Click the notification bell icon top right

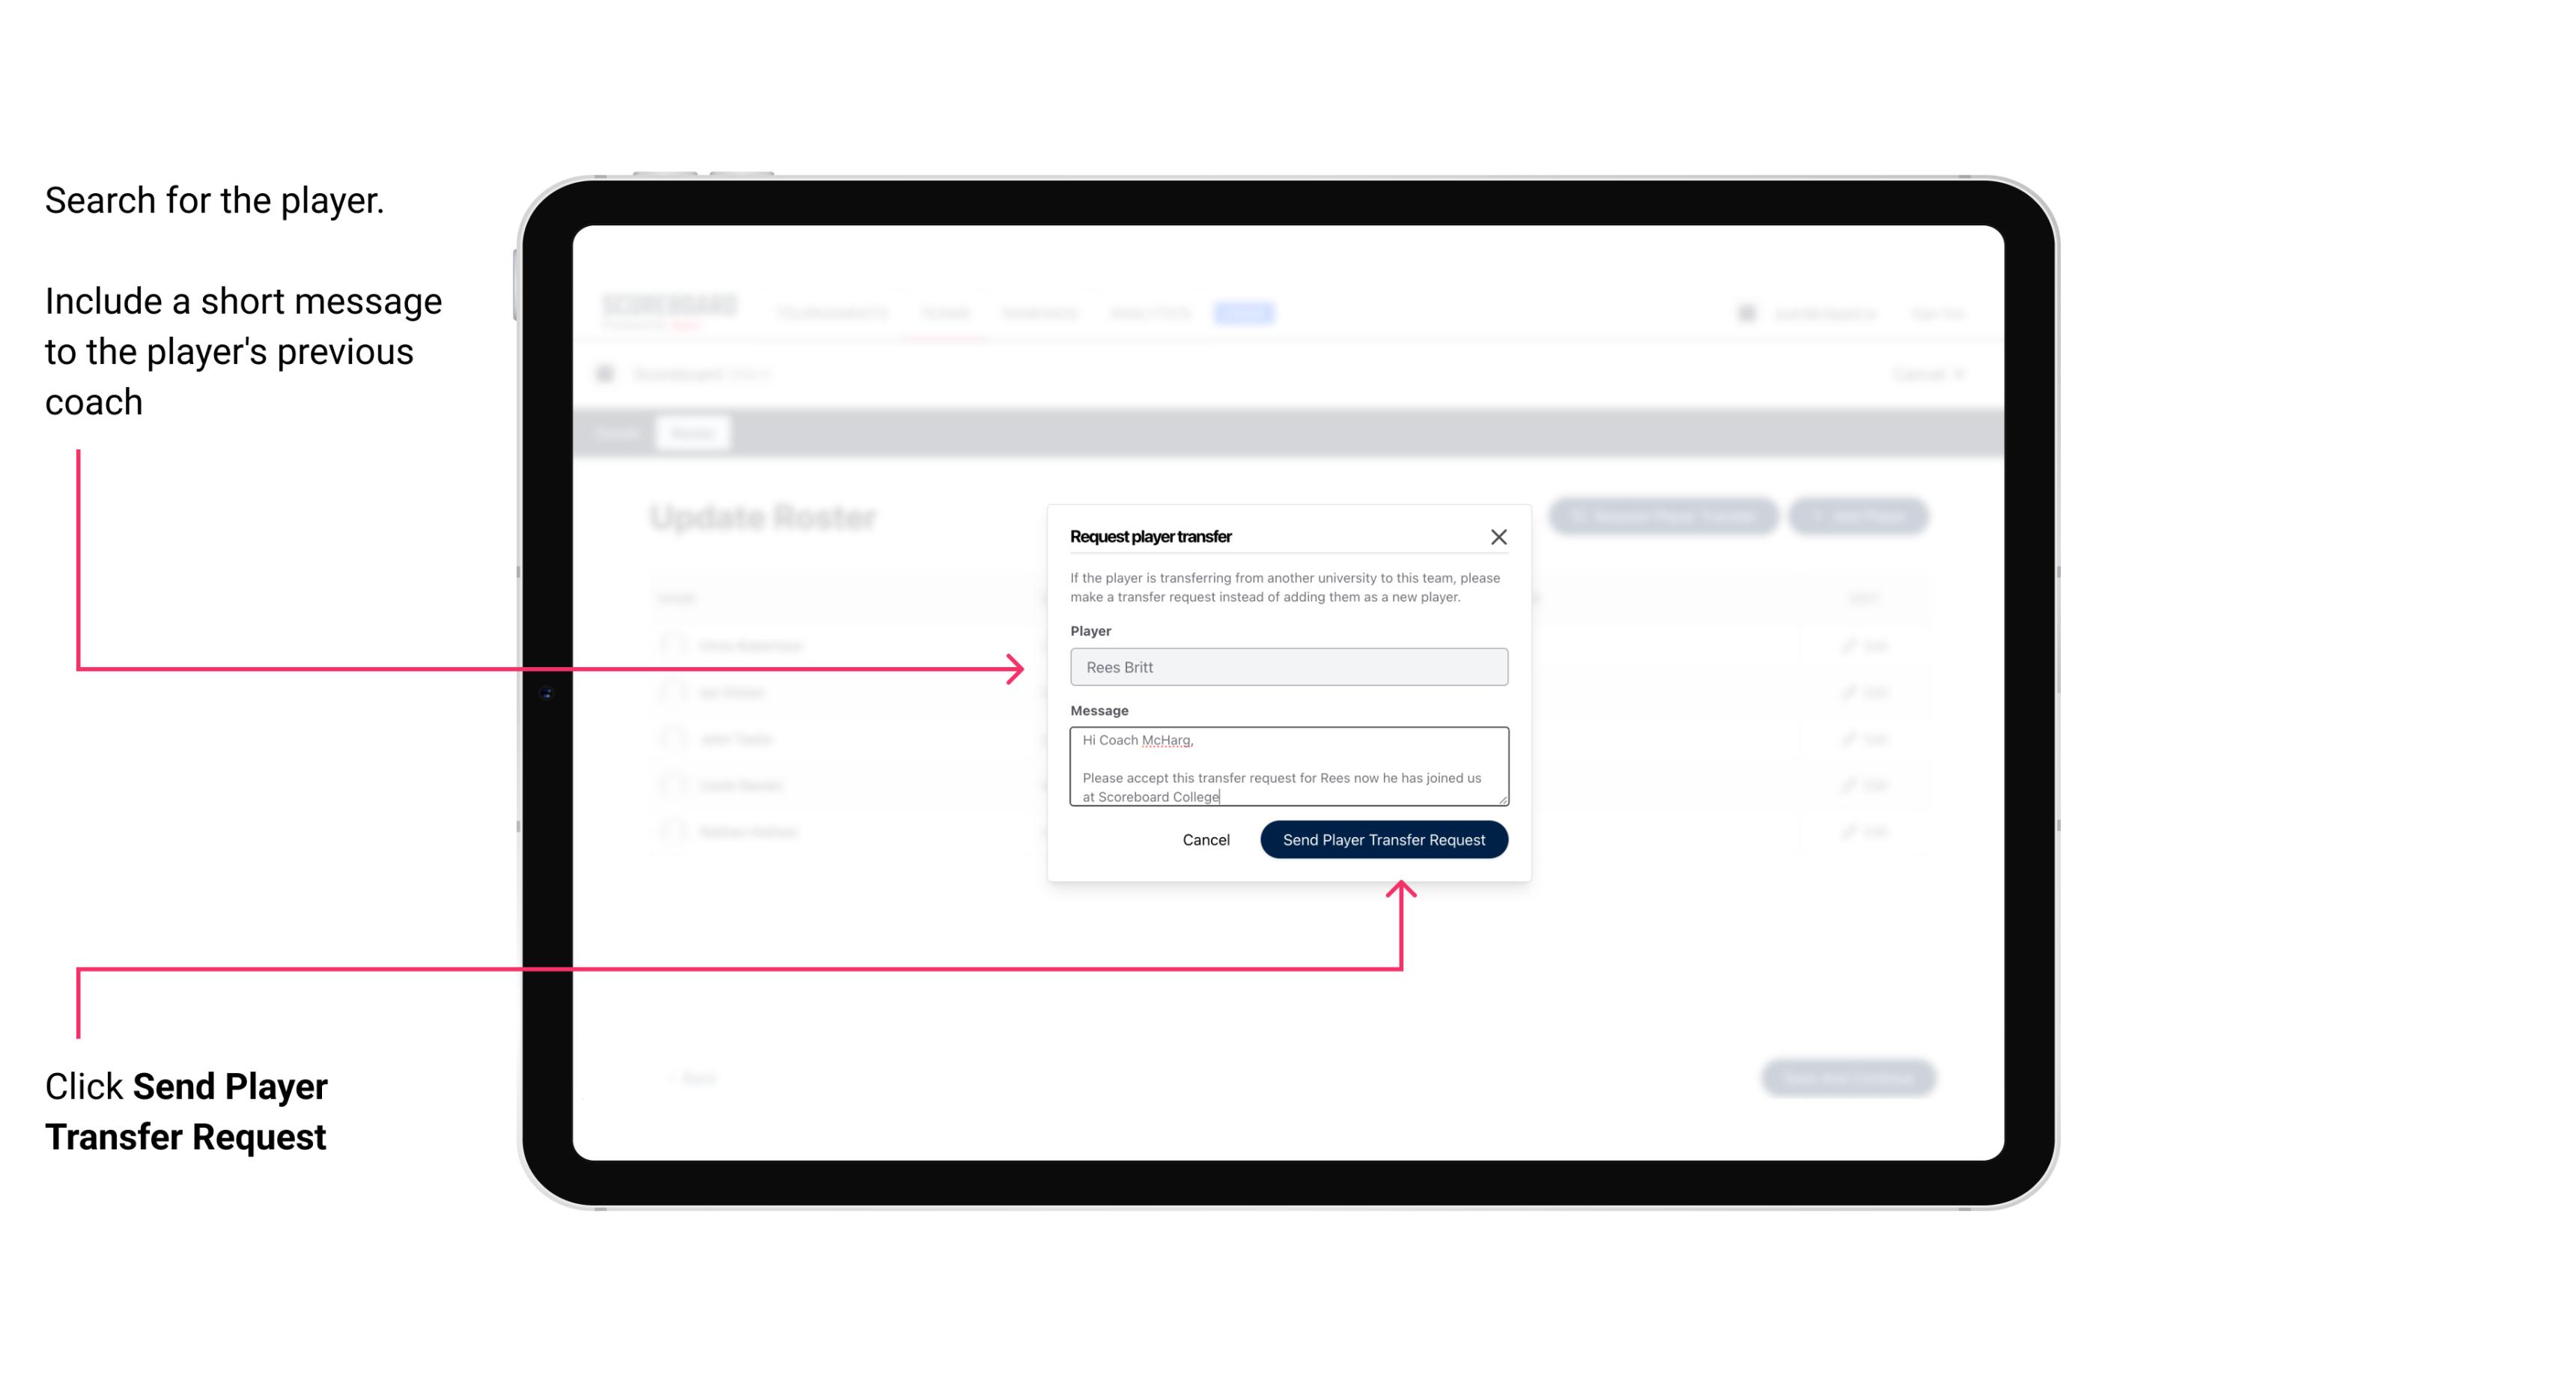[x=1743, y=312]
